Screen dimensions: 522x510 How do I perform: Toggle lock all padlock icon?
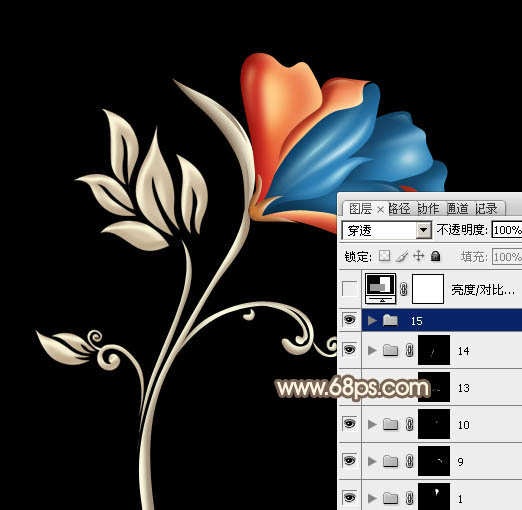(435, 256)
